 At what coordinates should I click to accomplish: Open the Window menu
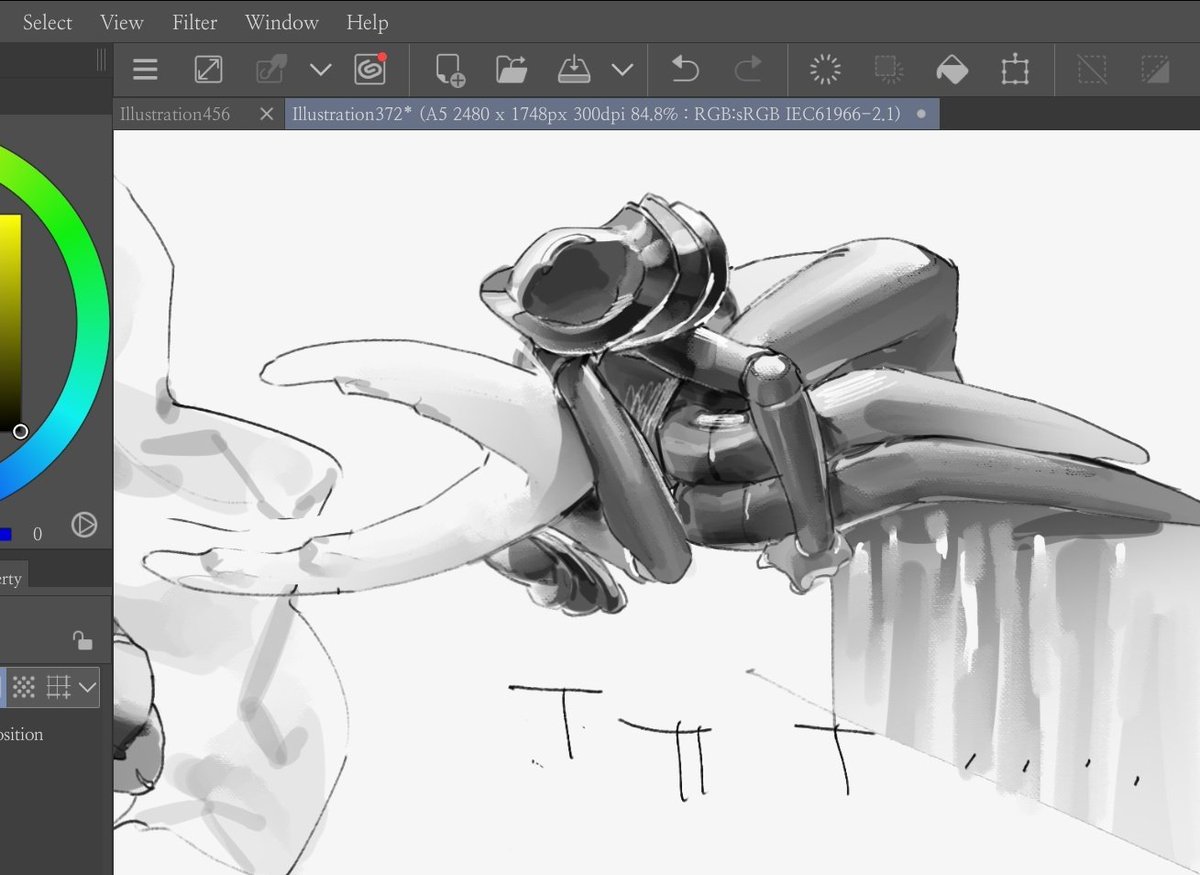pyautogui.click(x=282, y=22)
